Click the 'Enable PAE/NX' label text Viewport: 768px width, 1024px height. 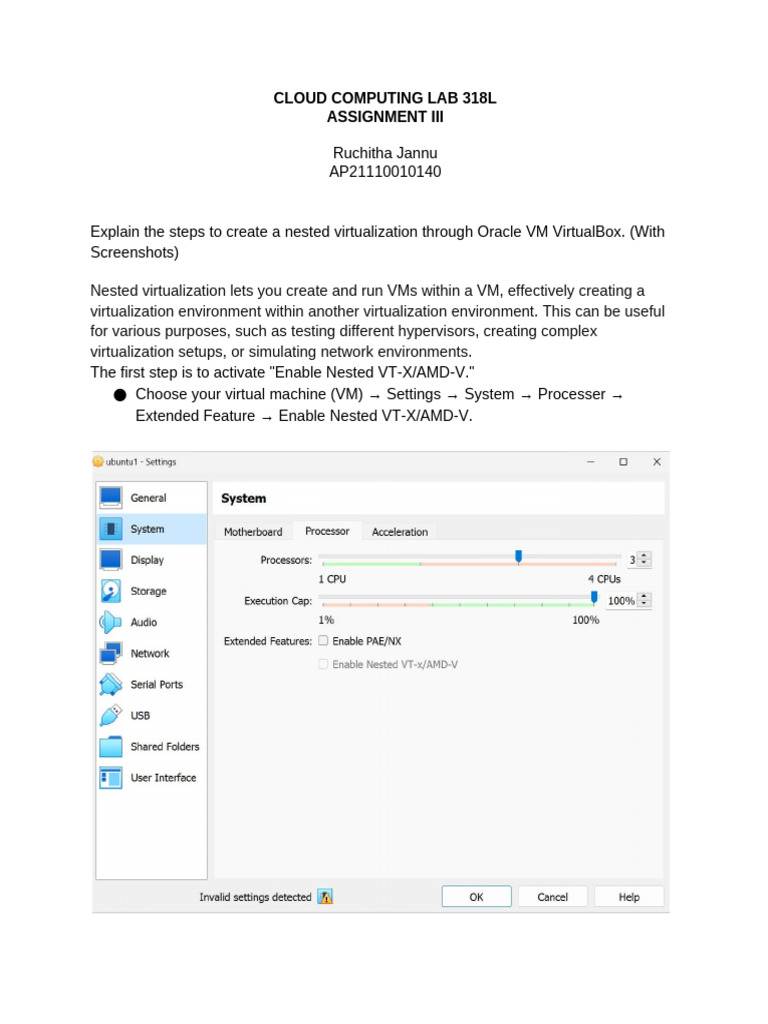click(x=367, y=641)
